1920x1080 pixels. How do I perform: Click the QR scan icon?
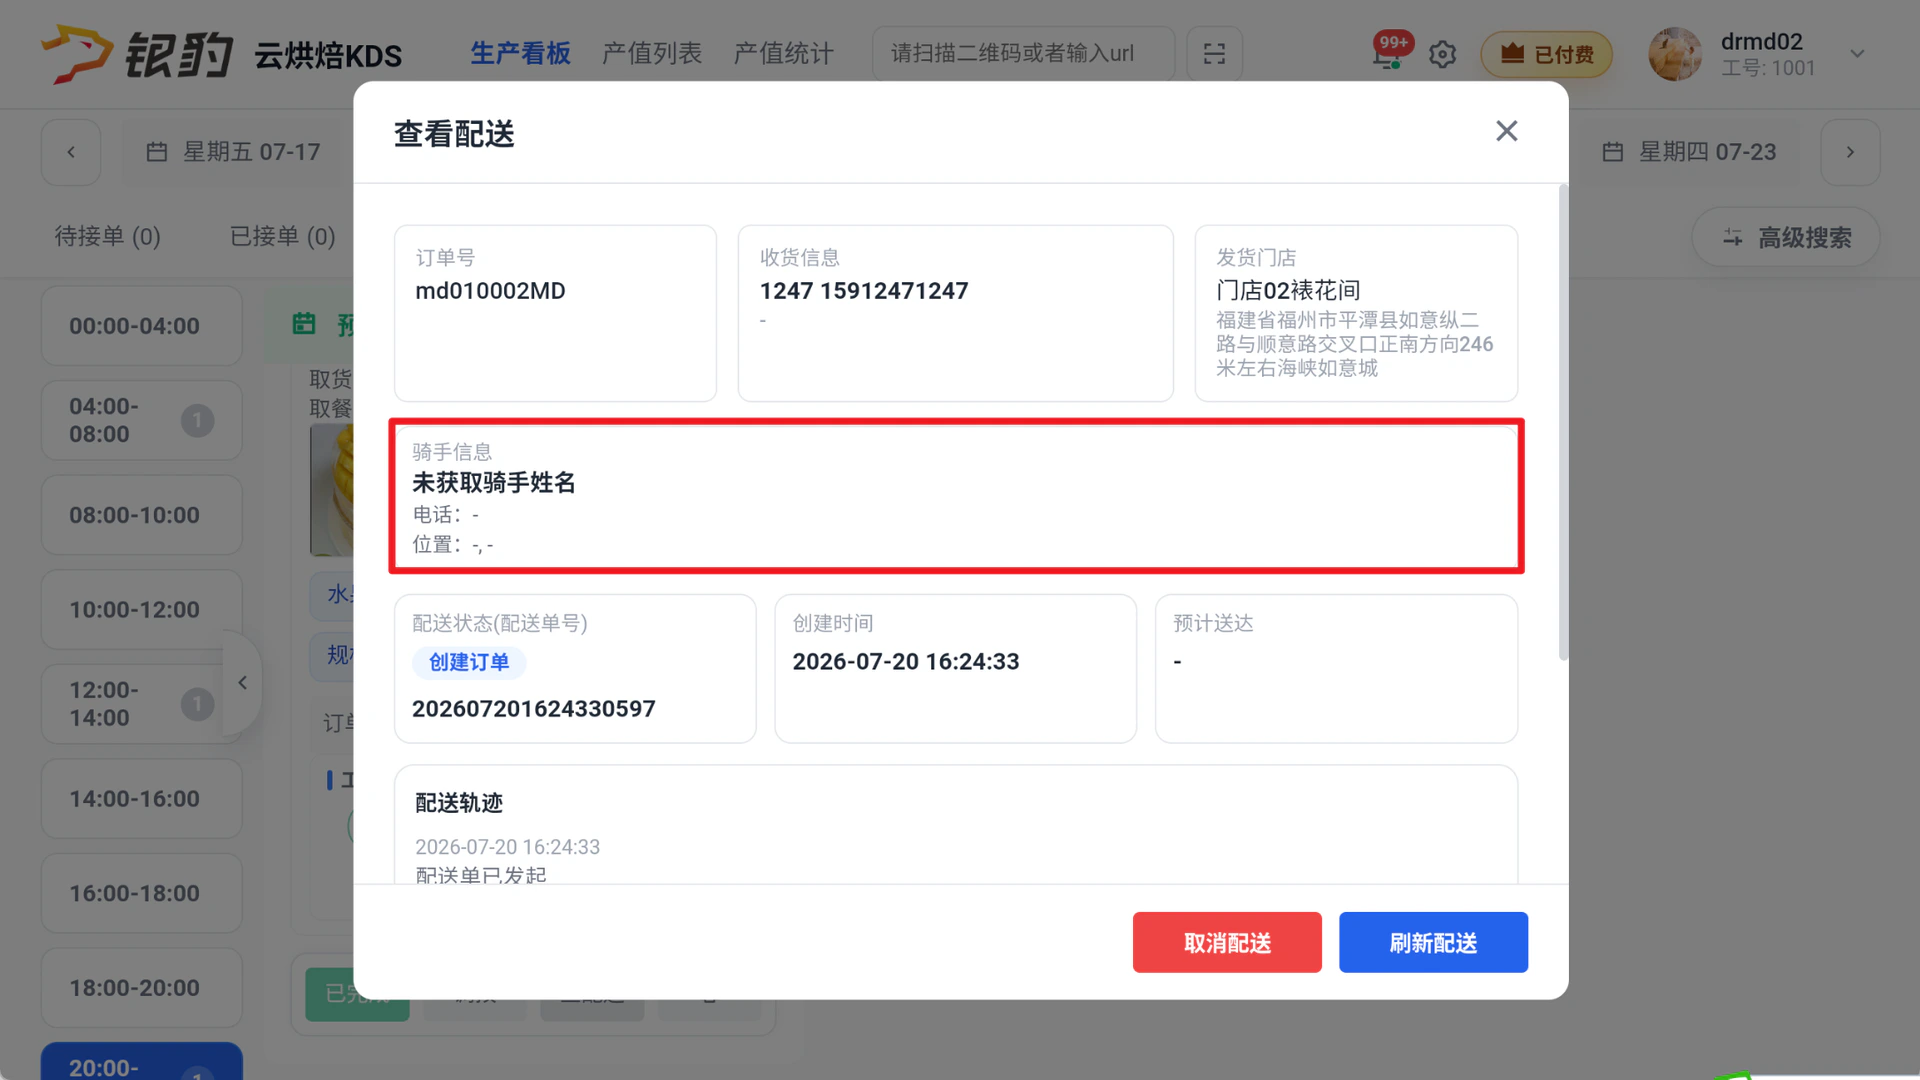(1214, 54)
